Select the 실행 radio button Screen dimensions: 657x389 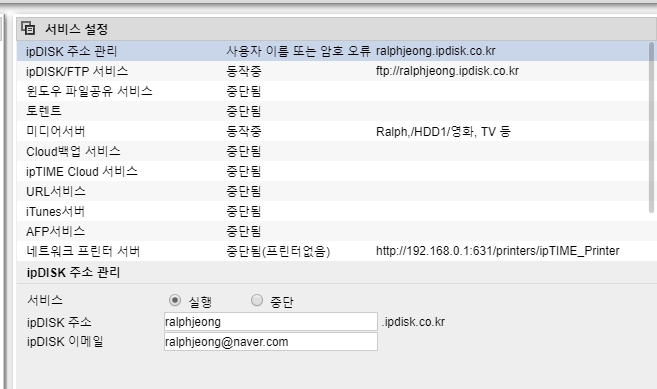175,300
